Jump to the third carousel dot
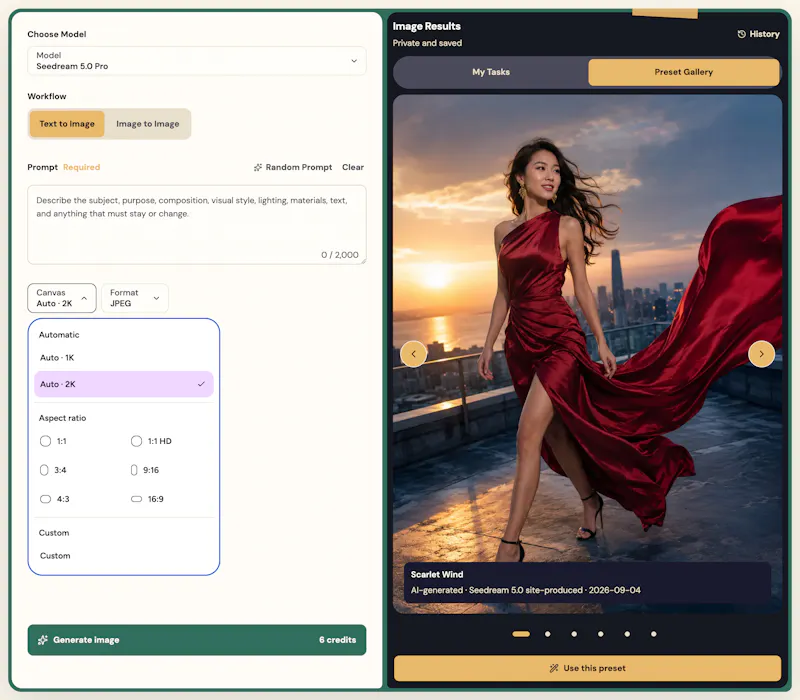Viewport: 800px width, 700px height. tap(574, 634)
